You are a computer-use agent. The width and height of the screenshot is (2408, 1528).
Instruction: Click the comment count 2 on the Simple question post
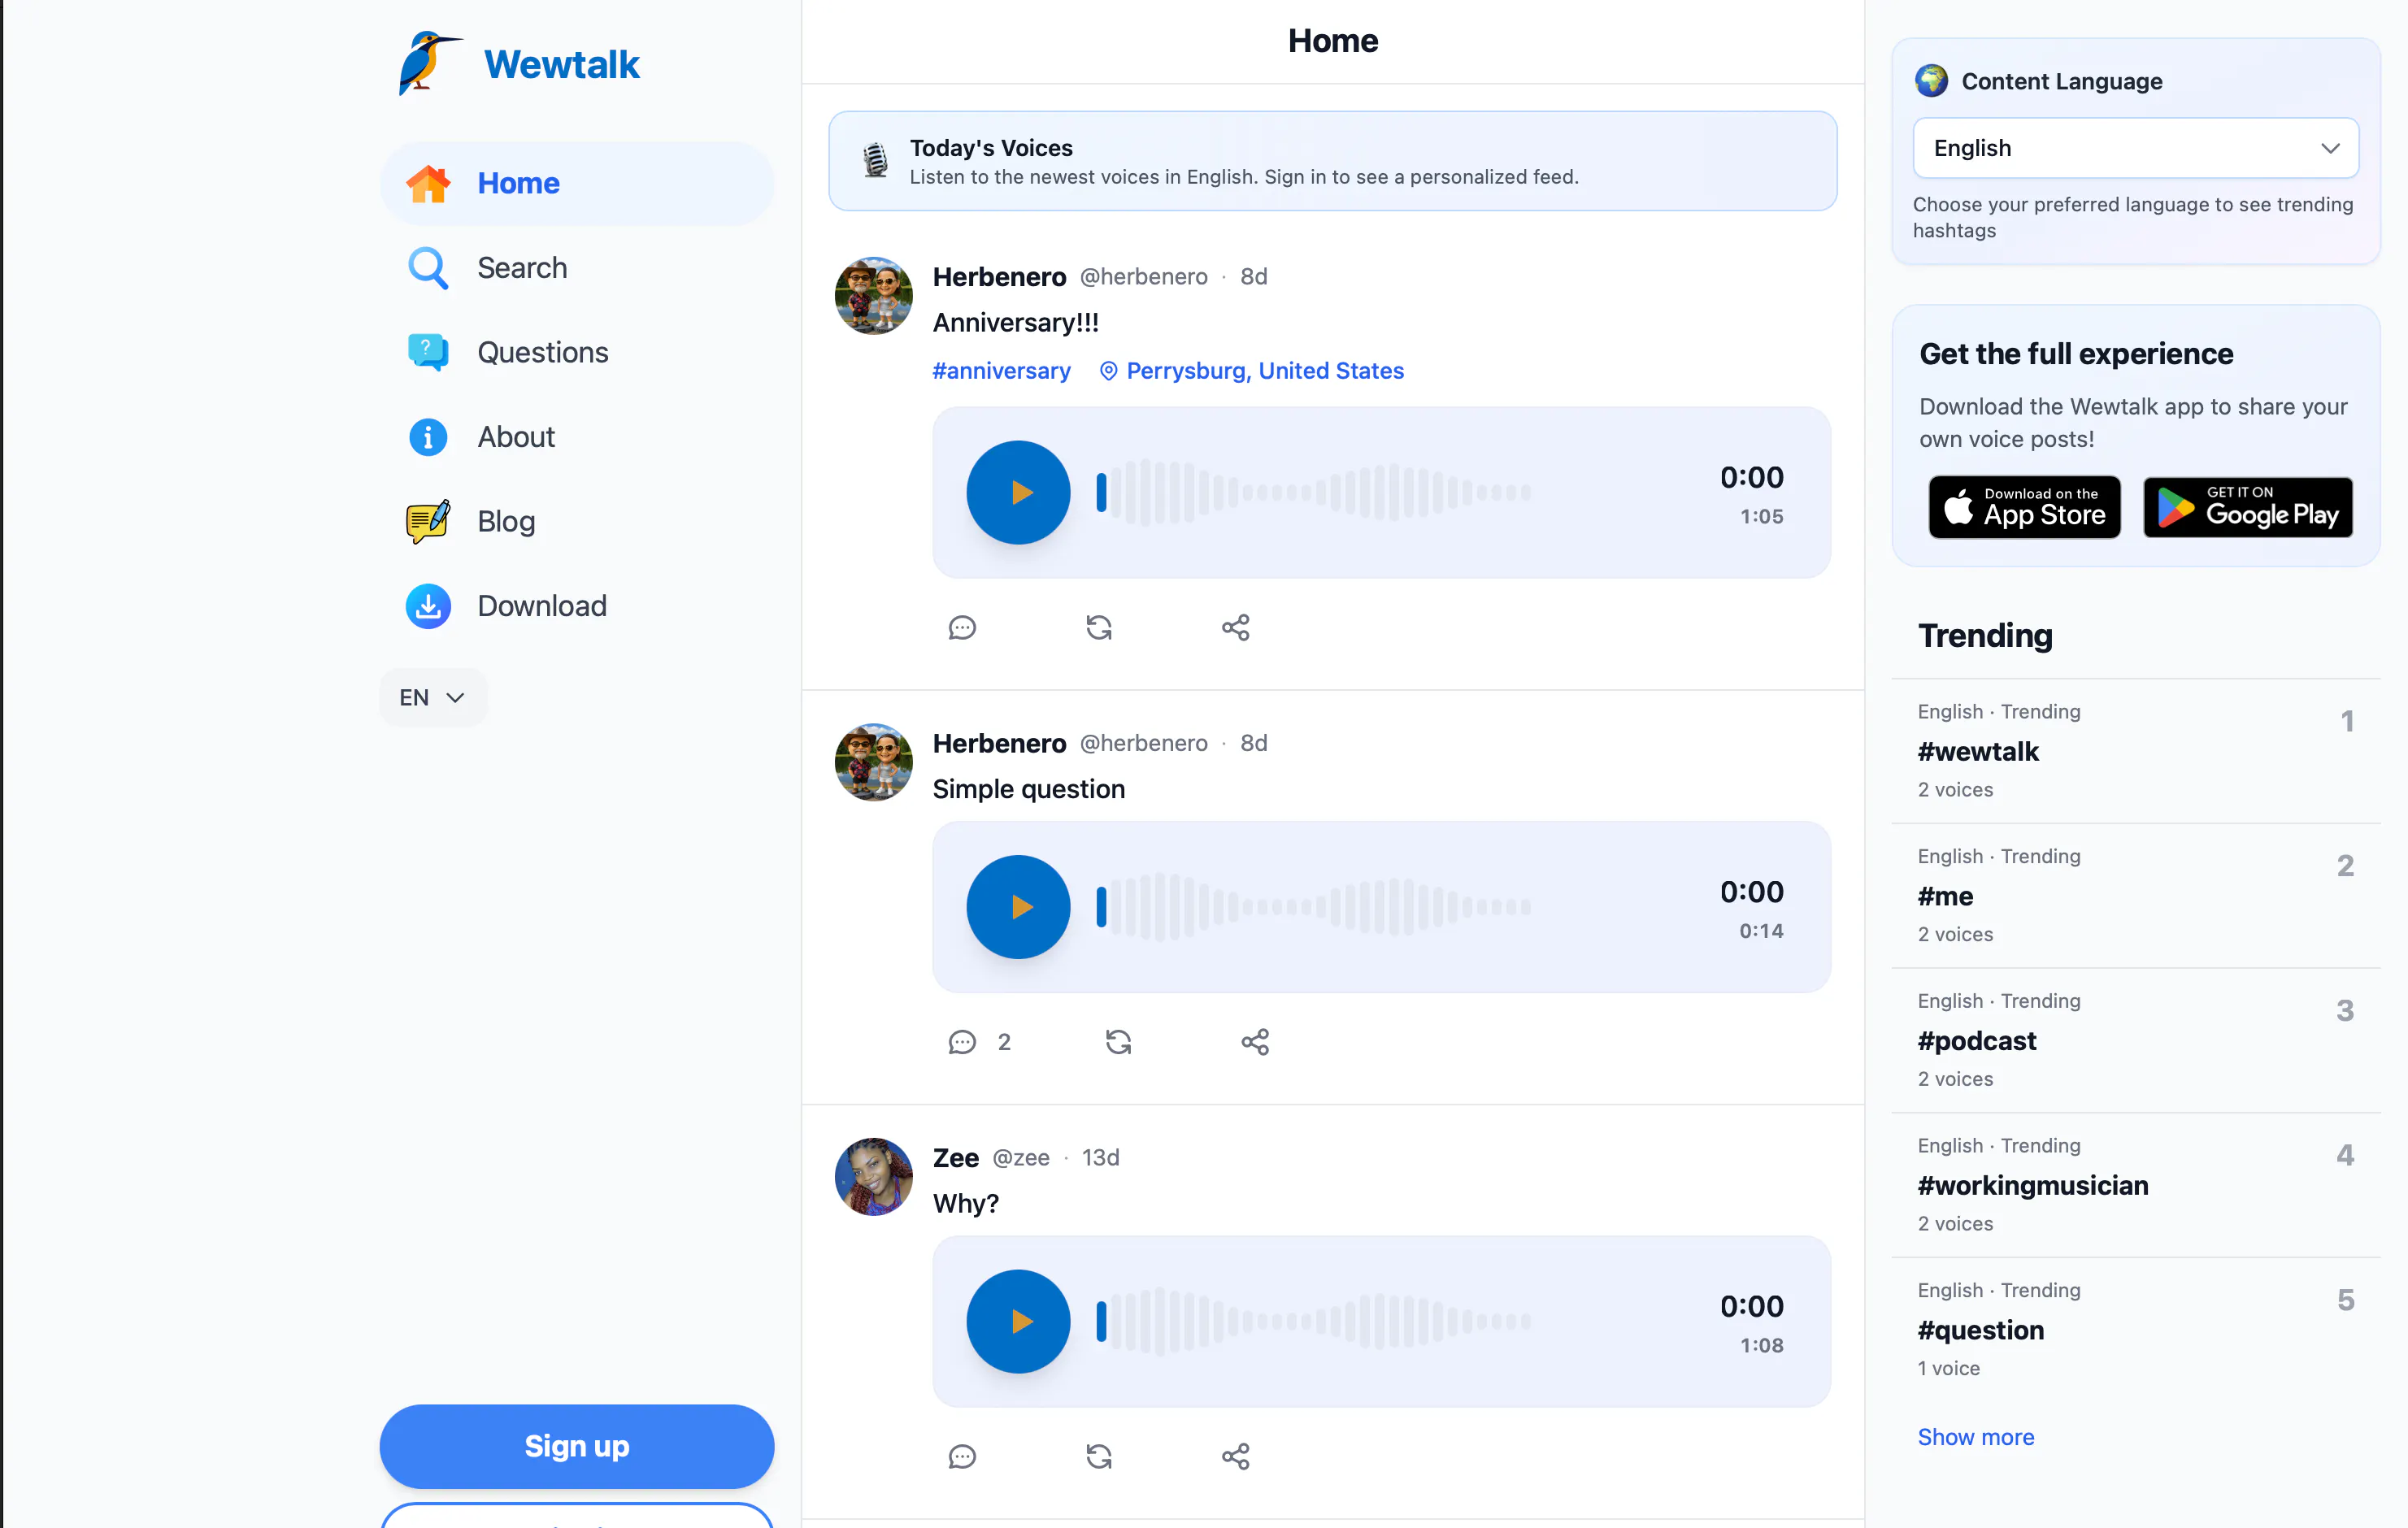(1004, 1042)
